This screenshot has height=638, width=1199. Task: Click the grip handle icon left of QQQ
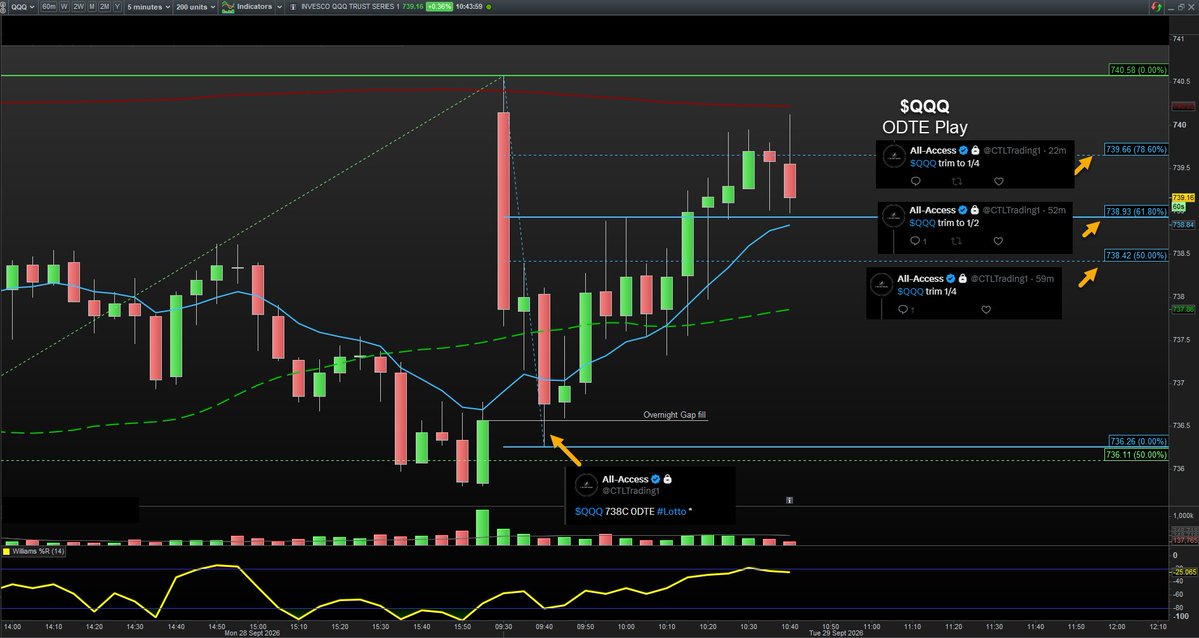(x=5, y=6)
